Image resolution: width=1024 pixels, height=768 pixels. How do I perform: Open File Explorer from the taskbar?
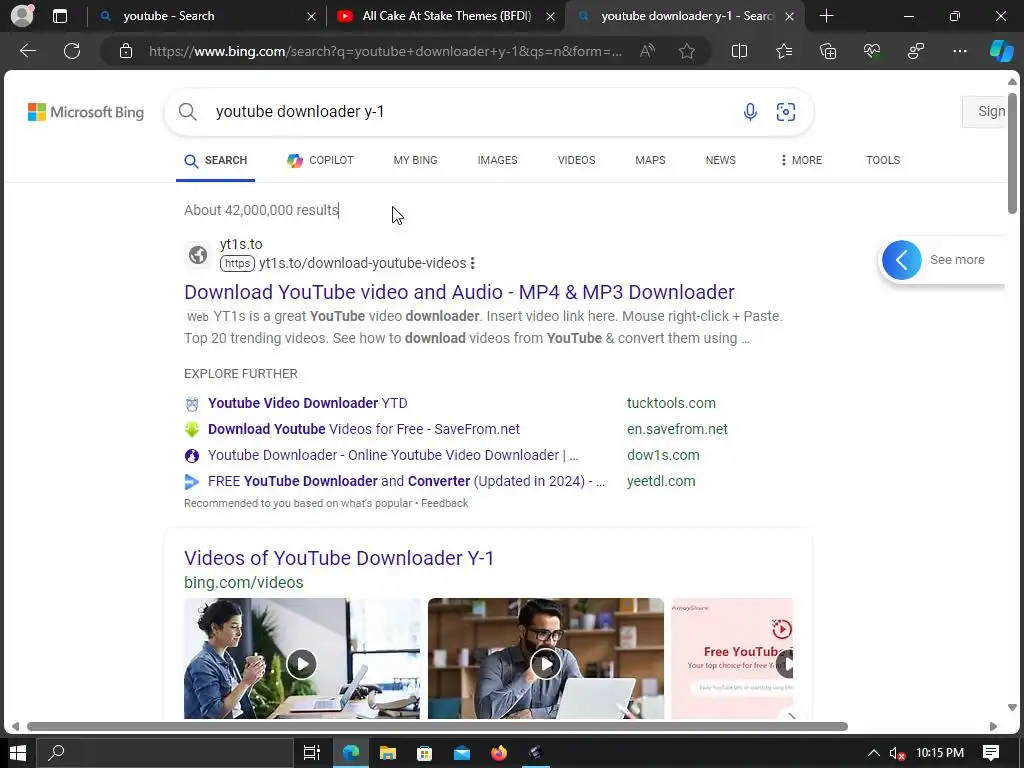388,753
